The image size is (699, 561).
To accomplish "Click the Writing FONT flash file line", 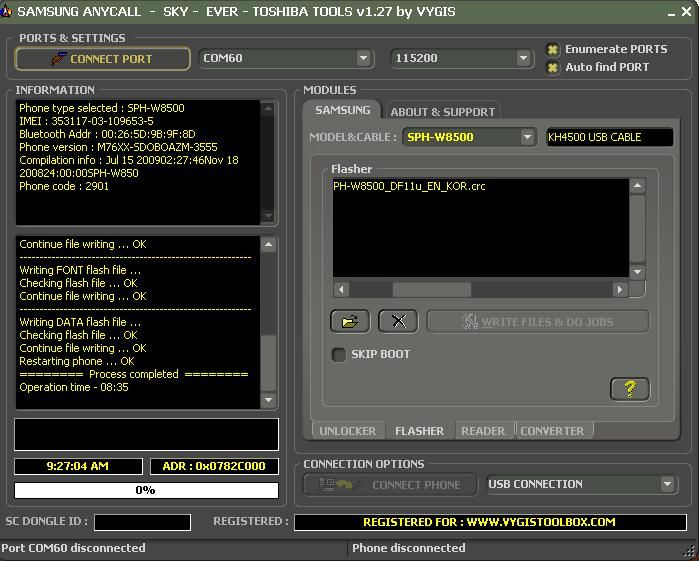I will click(80, 270).
